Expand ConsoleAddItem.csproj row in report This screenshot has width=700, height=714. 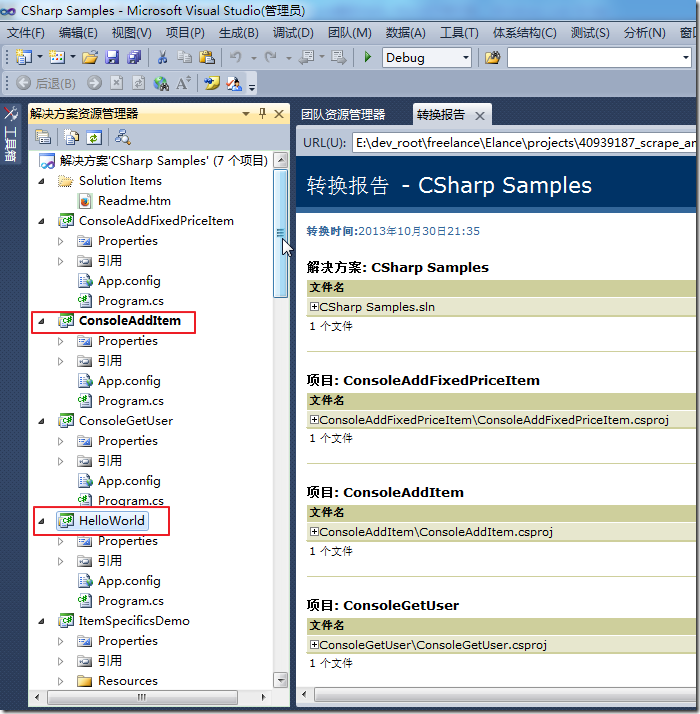[314, 531]
